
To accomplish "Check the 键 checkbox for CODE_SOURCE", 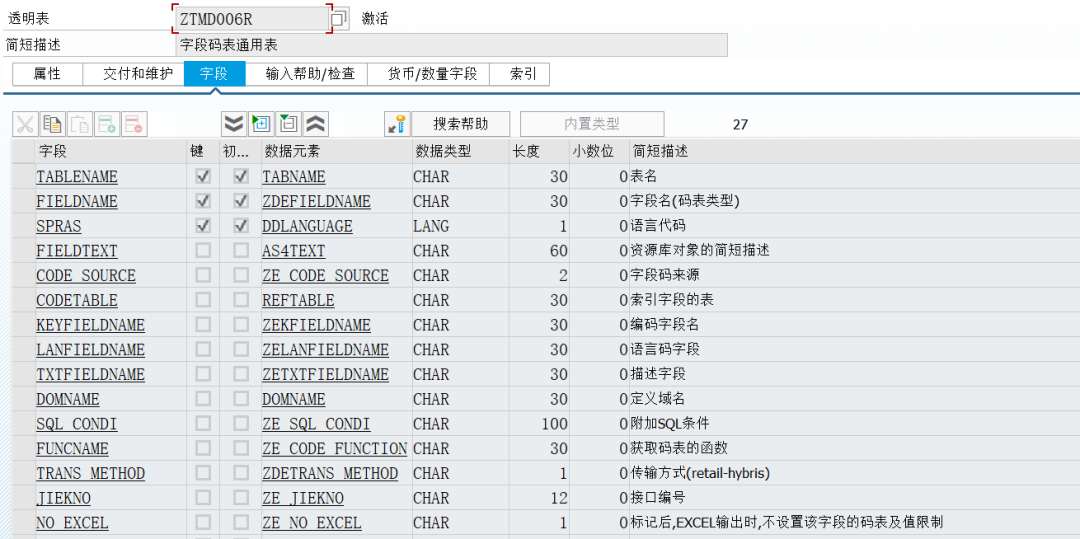I will 202,276.
